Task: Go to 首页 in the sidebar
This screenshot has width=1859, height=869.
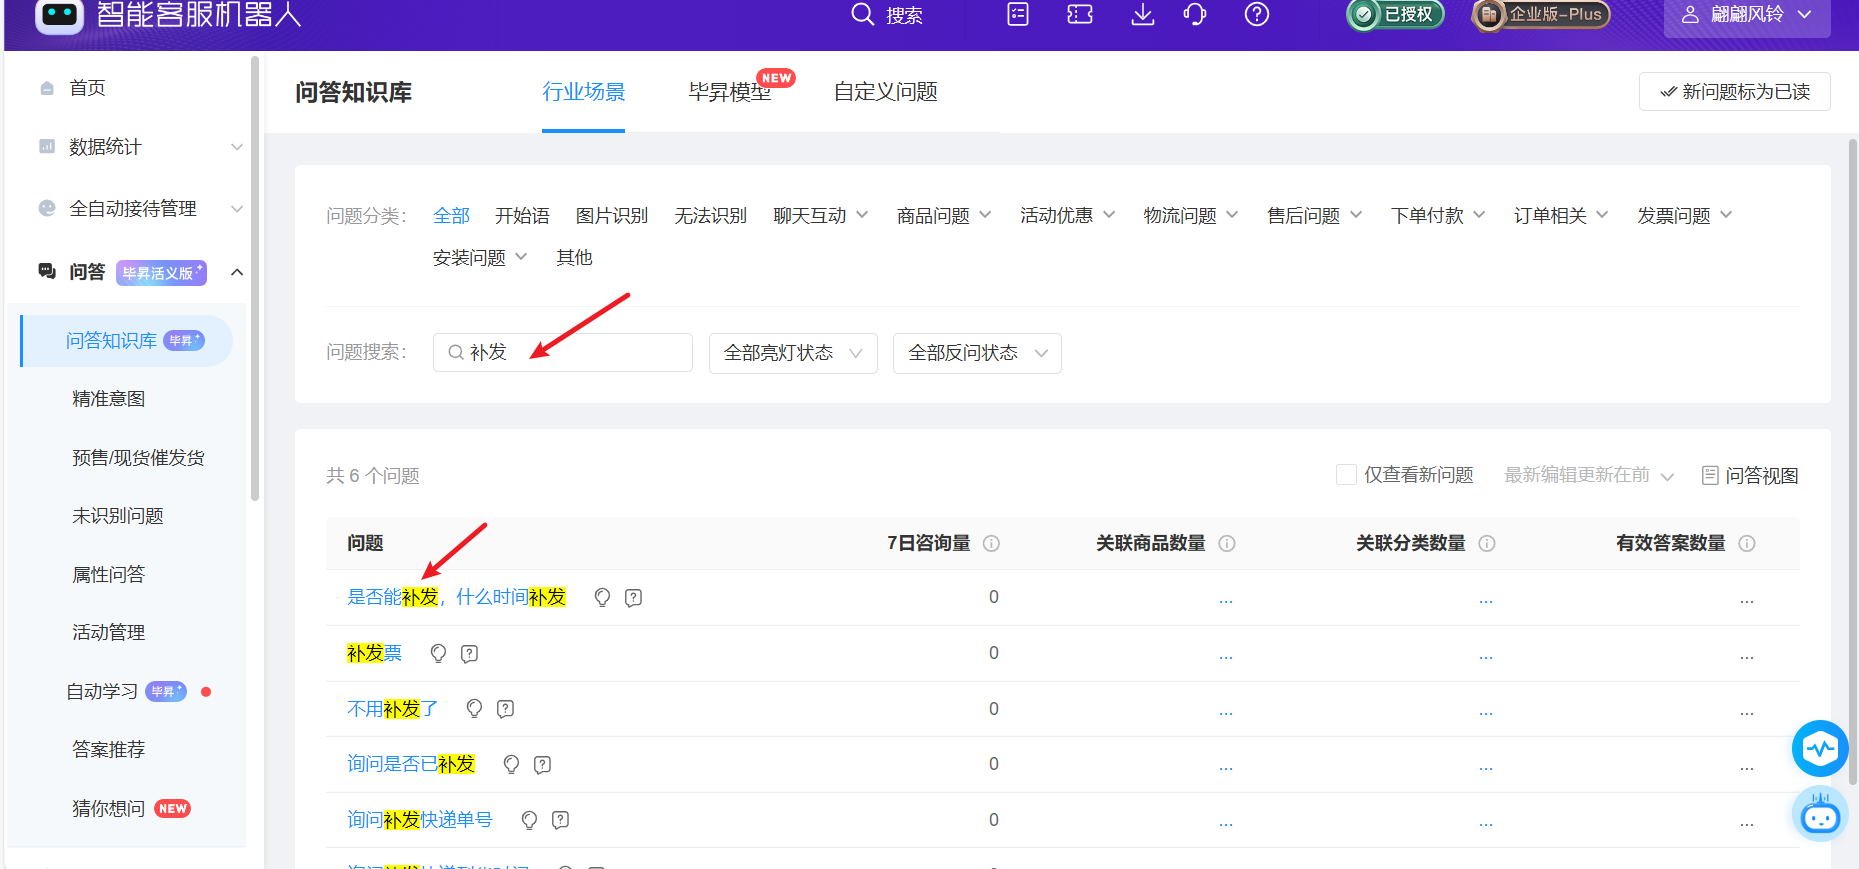Action: (x=87, y=88)
